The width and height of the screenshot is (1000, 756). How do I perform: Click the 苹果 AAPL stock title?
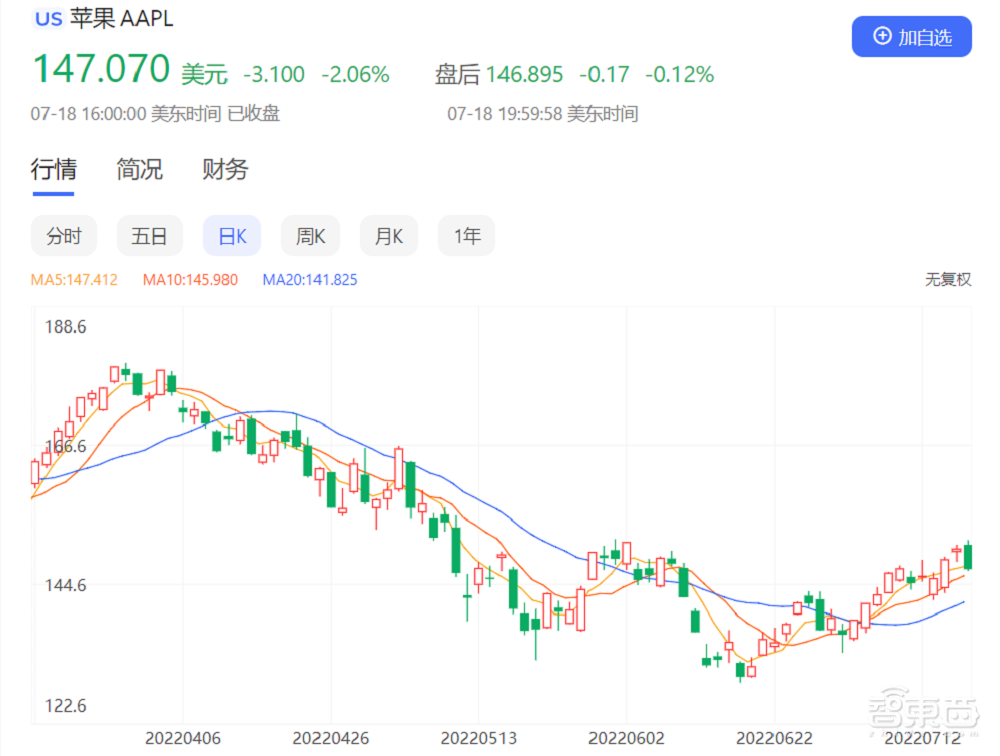point(120,18)
